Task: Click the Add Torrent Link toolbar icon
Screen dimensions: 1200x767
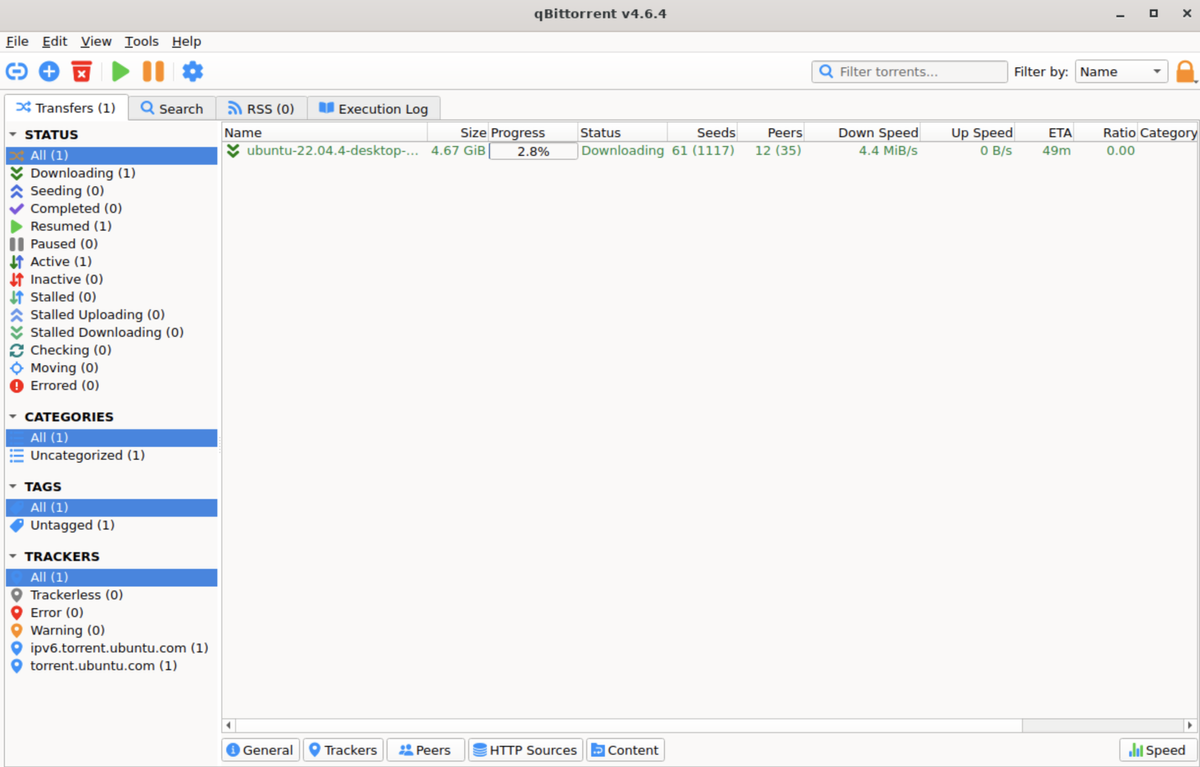Action: point(17,71)
